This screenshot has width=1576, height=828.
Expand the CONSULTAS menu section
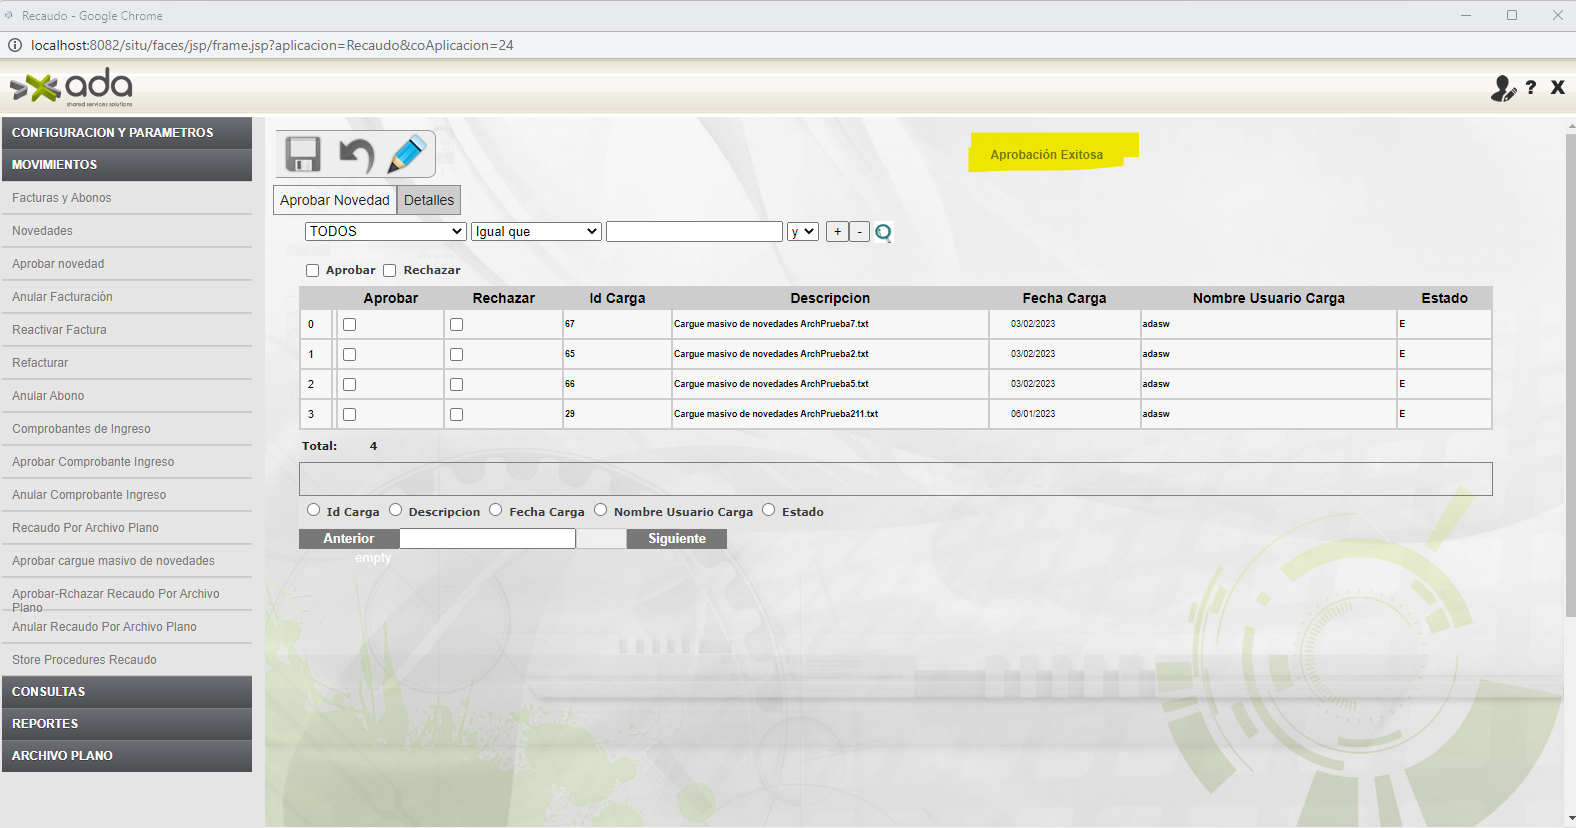click(126, 692)
